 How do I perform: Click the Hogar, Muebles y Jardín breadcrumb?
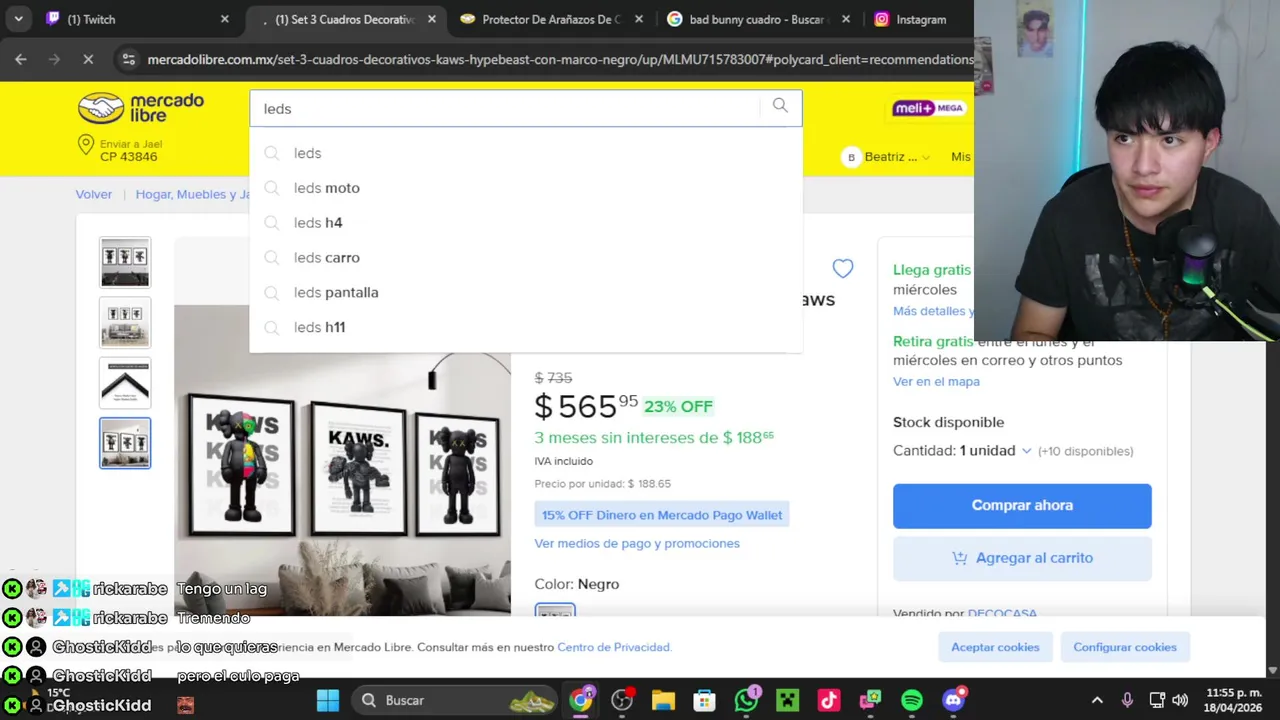coord(193,194)
